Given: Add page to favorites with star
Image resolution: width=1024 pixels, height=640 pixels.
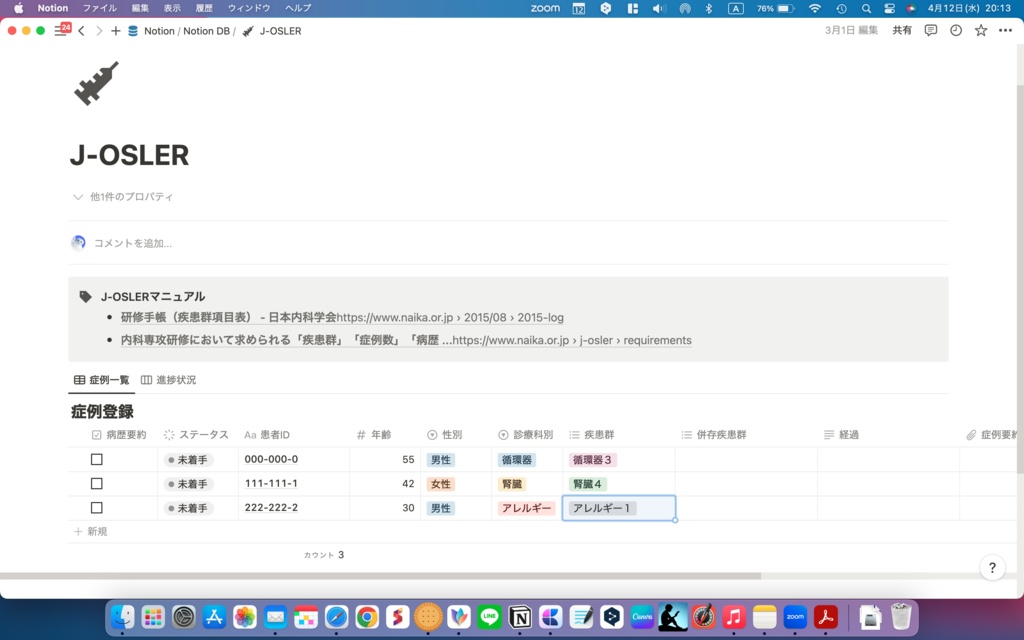Looking at the screenshot, I should [x=981, y=31].
